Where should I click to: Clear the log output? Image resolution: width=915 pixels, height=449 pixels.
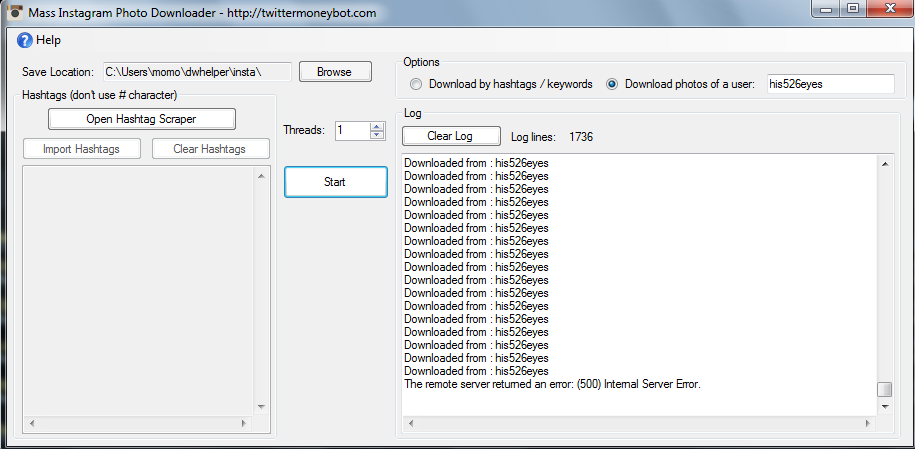[450, 136]
